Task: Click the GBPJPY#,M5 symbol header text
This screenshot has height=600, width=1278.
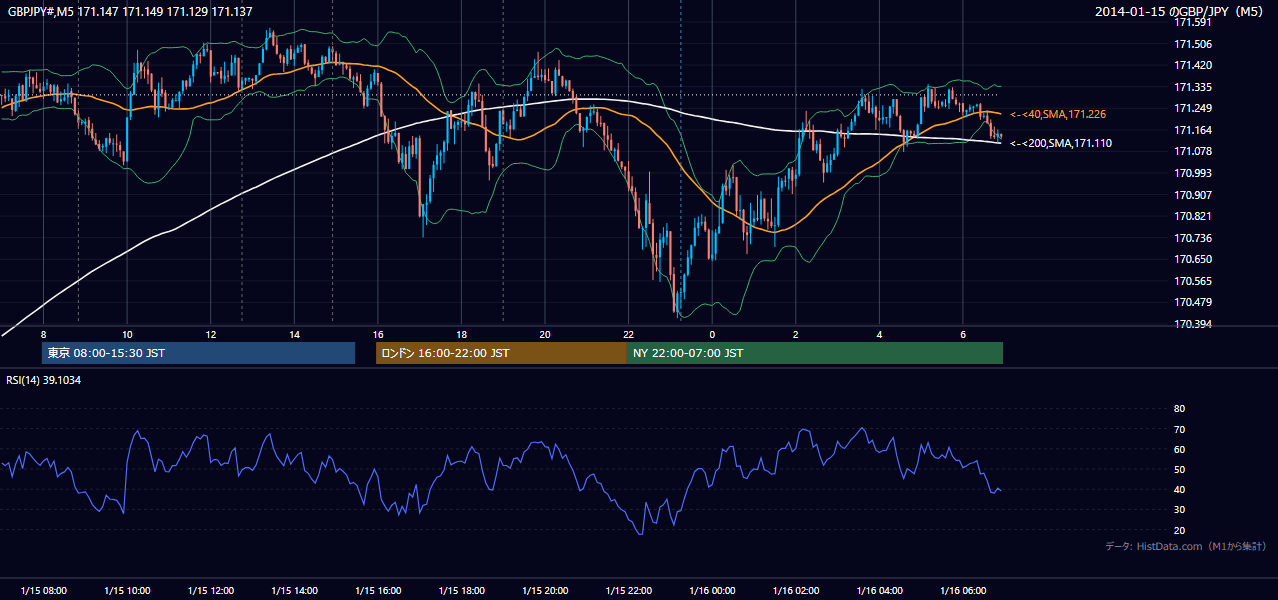Action: coord(130,11)
